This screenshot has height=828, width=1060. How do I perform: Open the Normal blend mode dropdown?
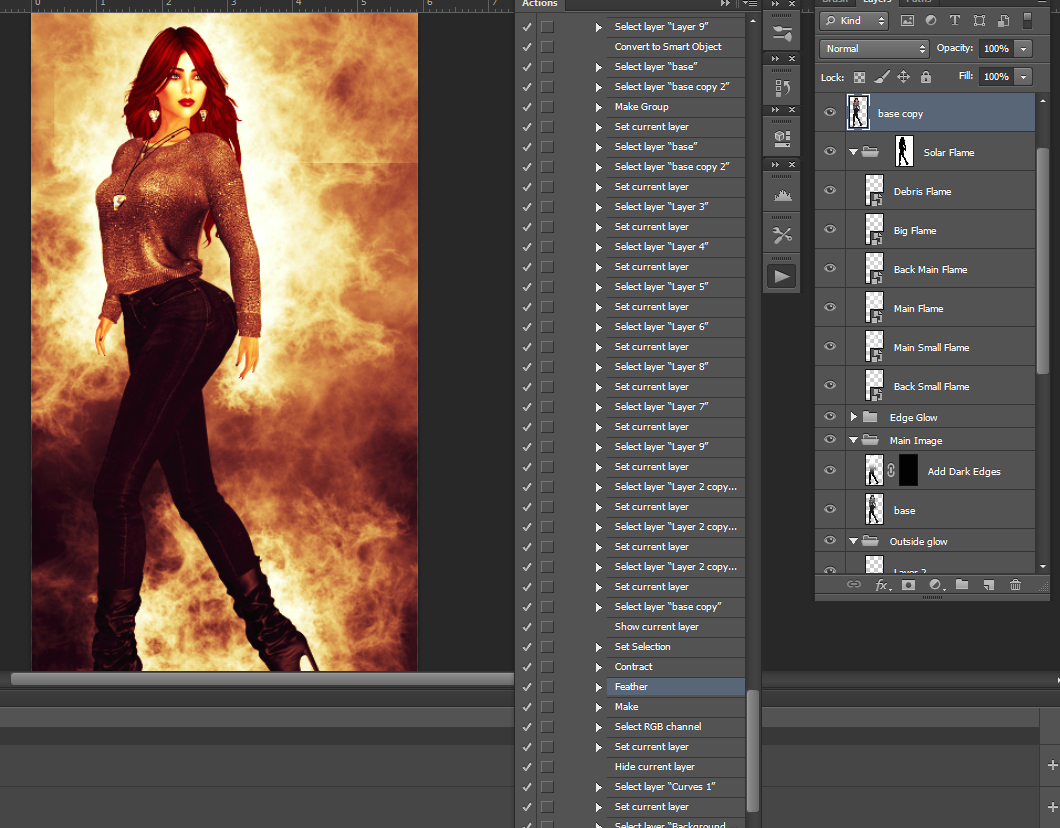coord(875,48)
